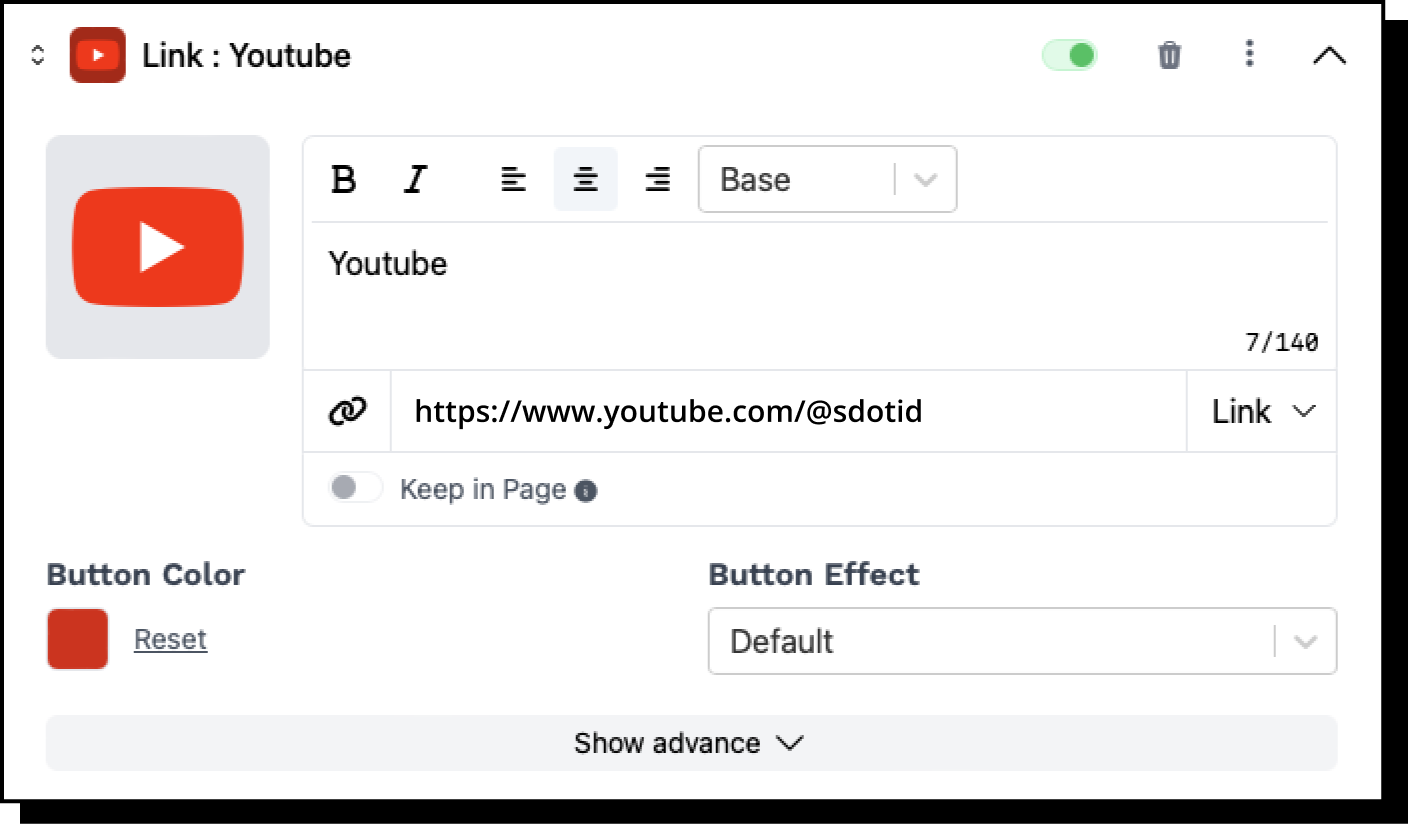Align text to the left

click(x=513, y=180)
